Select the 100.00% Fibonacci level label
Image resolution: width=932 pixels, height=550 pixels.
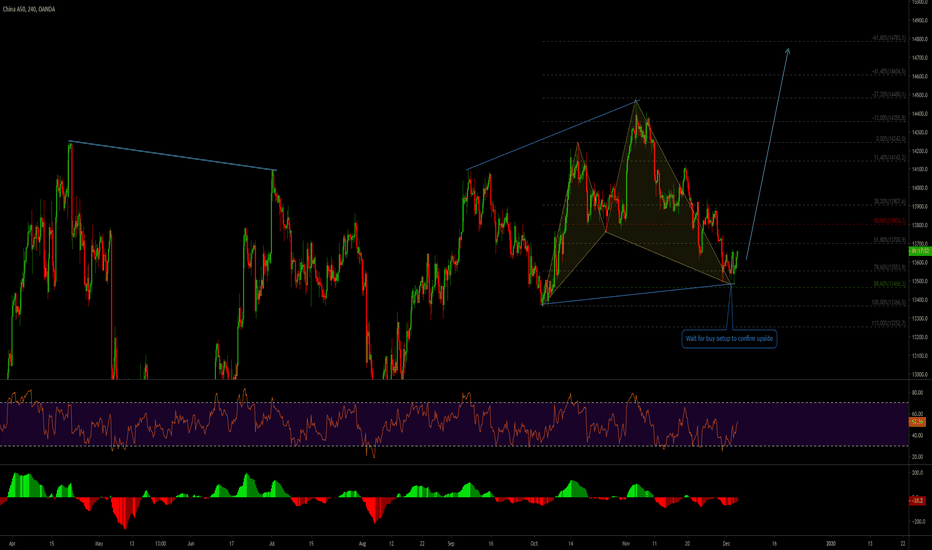point(889,303)
